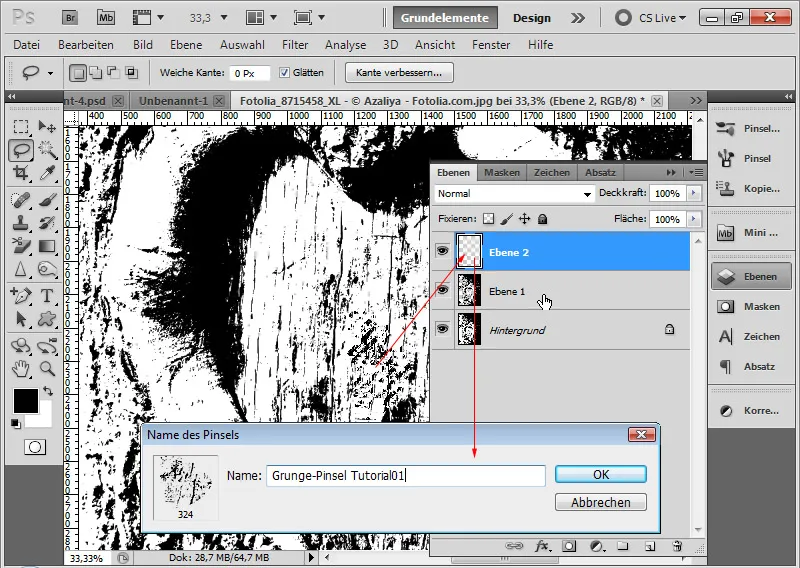800x568 pixels.
Task: Switch to the Zeichen tab
Action: pos(552,172)
